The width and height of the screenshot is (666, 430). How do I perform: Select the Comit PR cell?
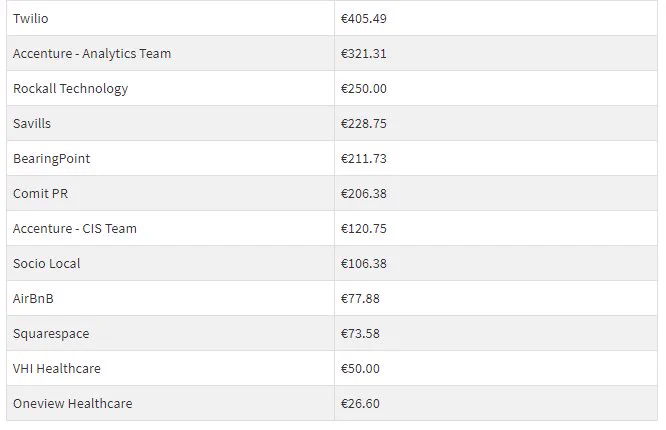(170, 193)
